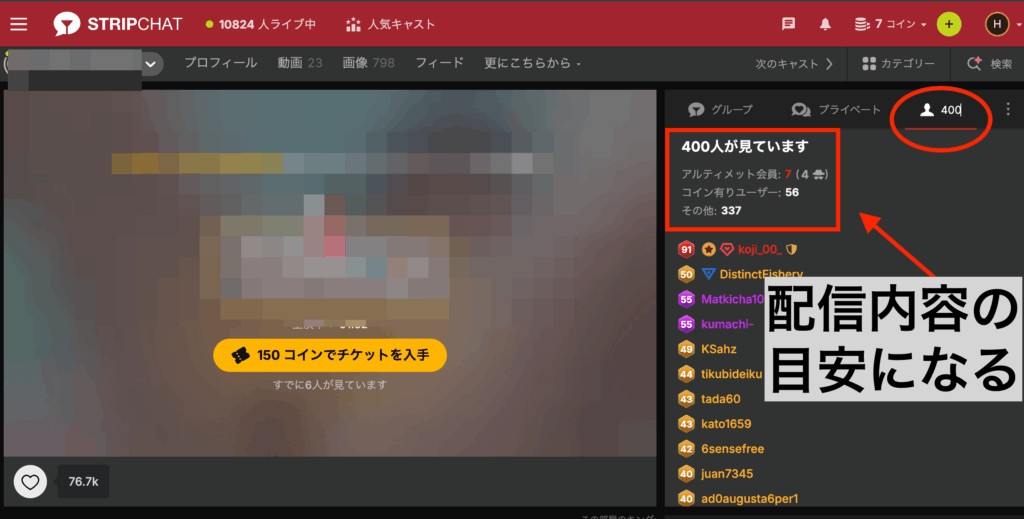Open user ad0augusta6per1 in viewer list
This screenshot has height=519, width=1024.
coord(749,498)
